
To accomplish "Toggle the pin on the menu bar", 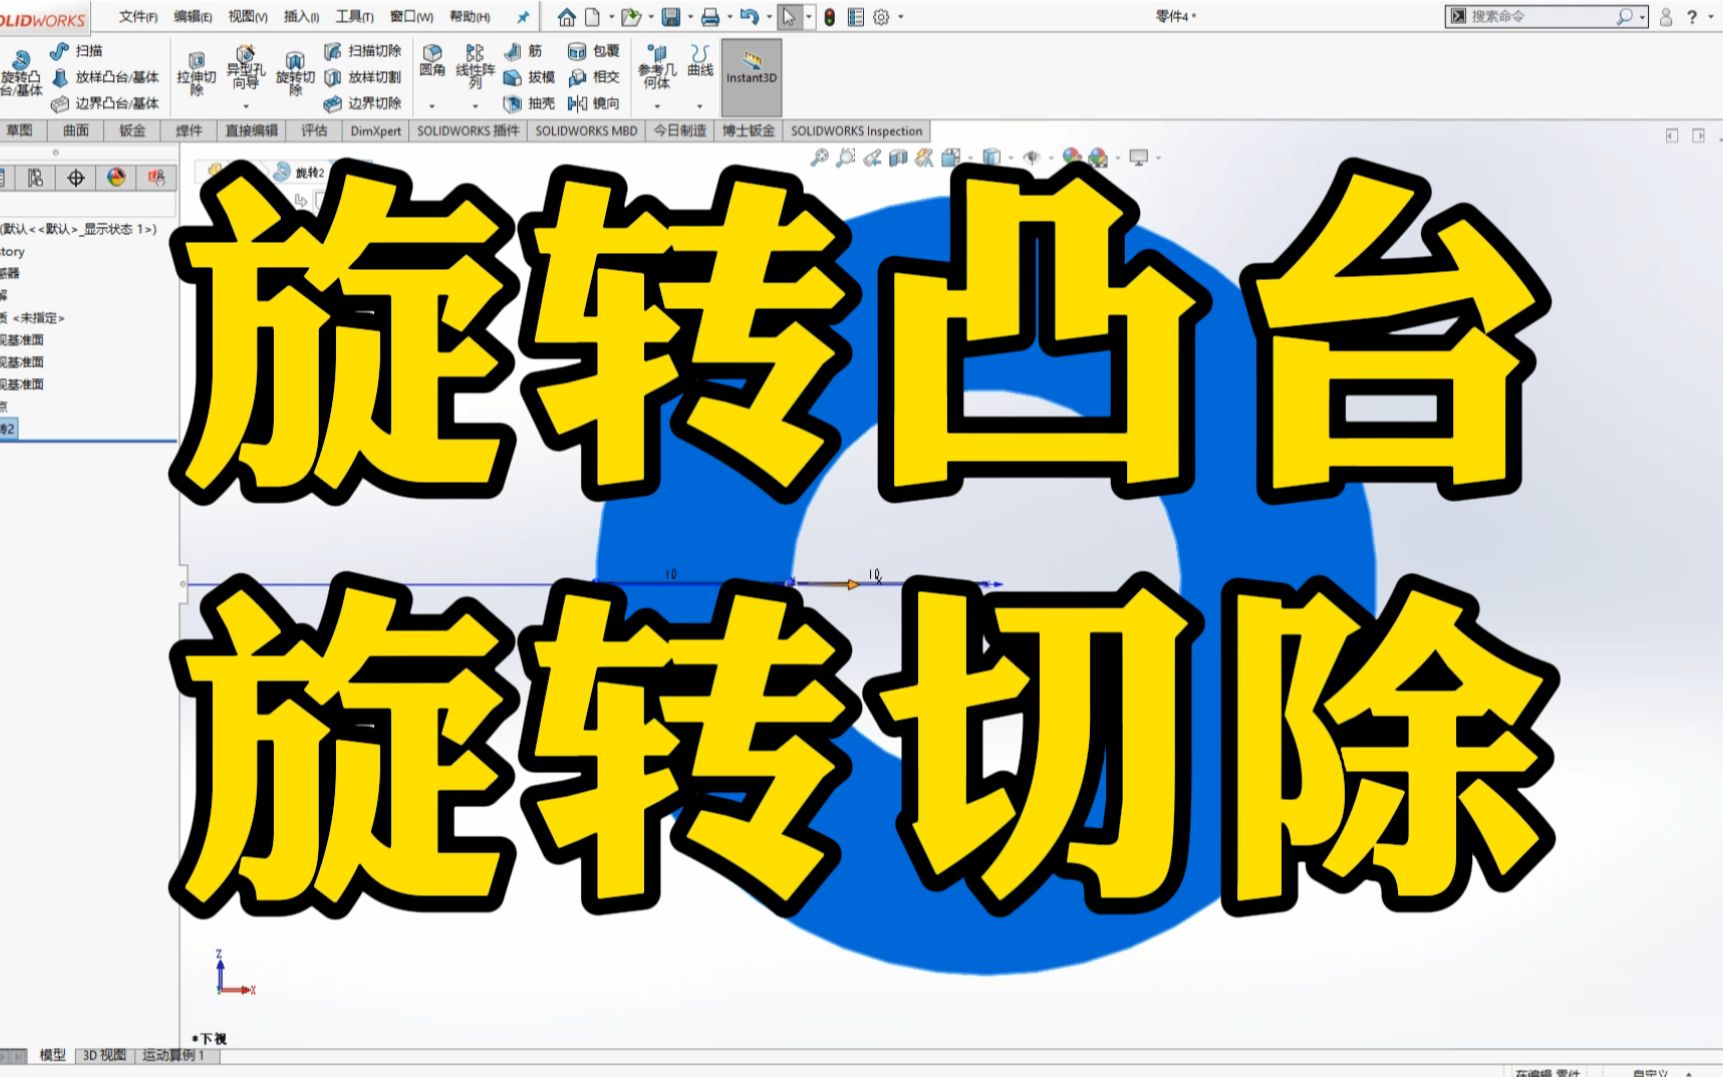I will click(522, 16).
